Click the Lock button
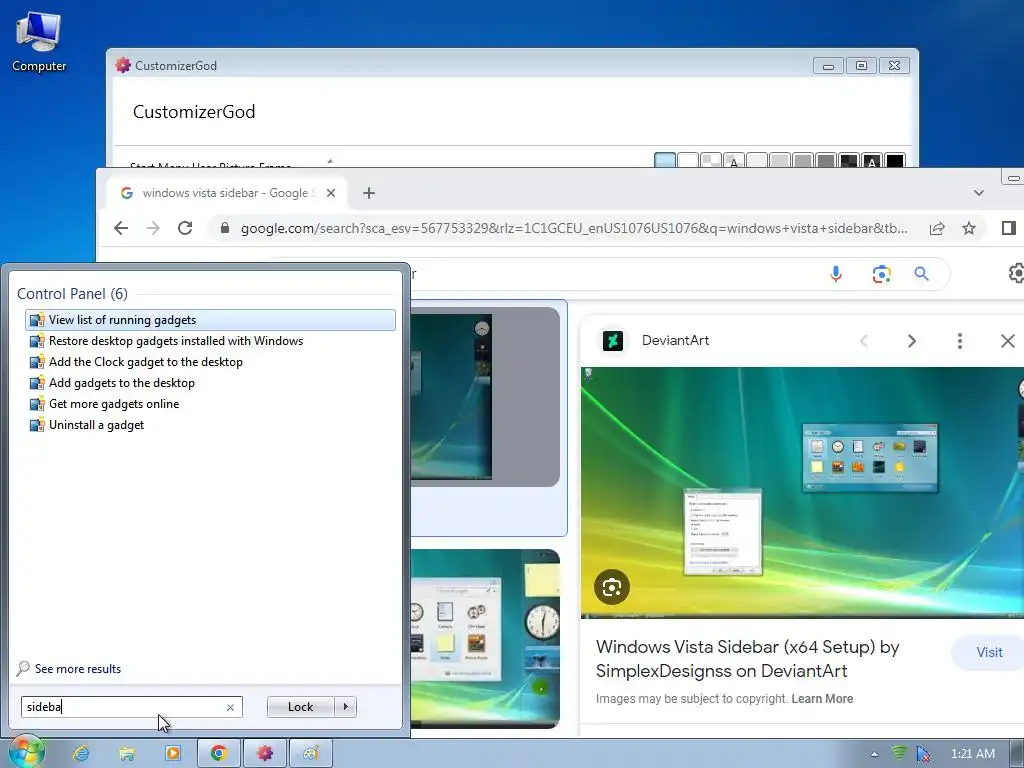Screen dimensions: 1024x768 [300, 707]
